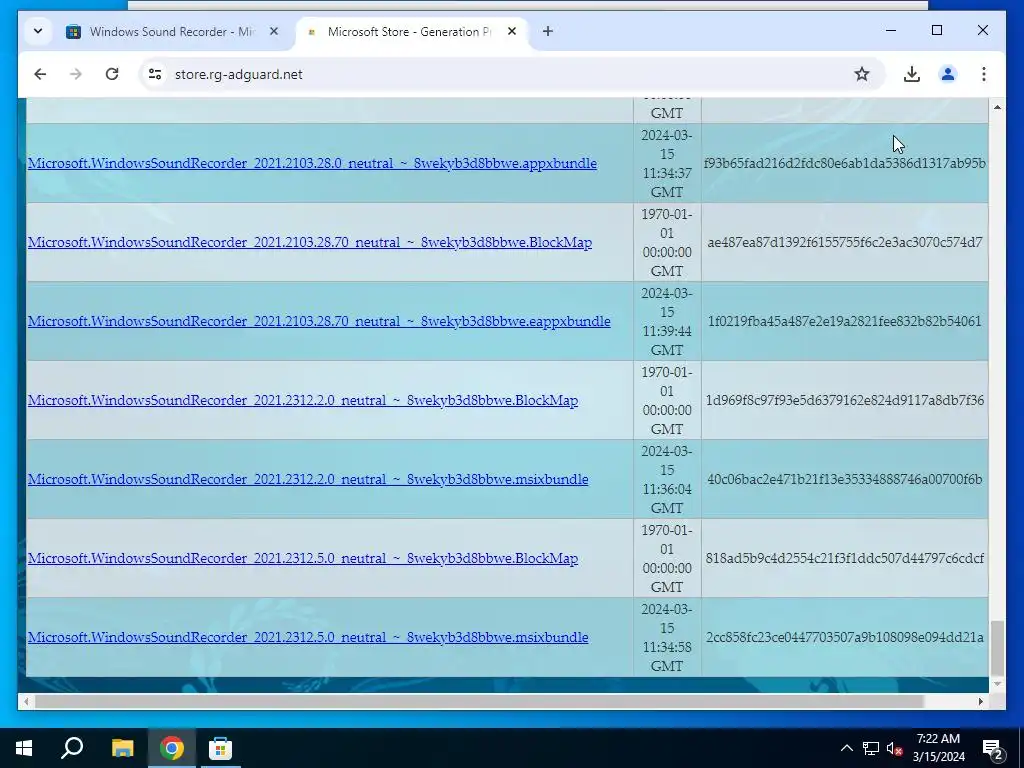Click the 11:34:58 GMT date cell
This screenshot has height=768, width=1024.
point(667,637)
